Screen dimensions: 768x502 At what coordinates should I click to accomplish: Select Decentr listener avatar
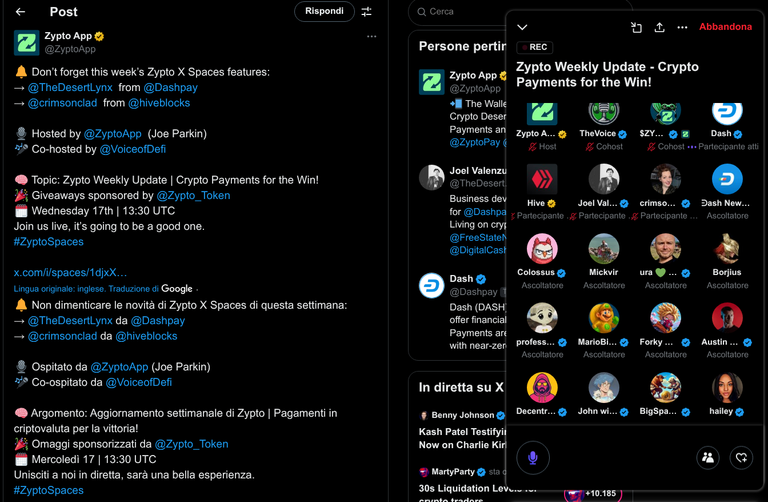[542, 387]
